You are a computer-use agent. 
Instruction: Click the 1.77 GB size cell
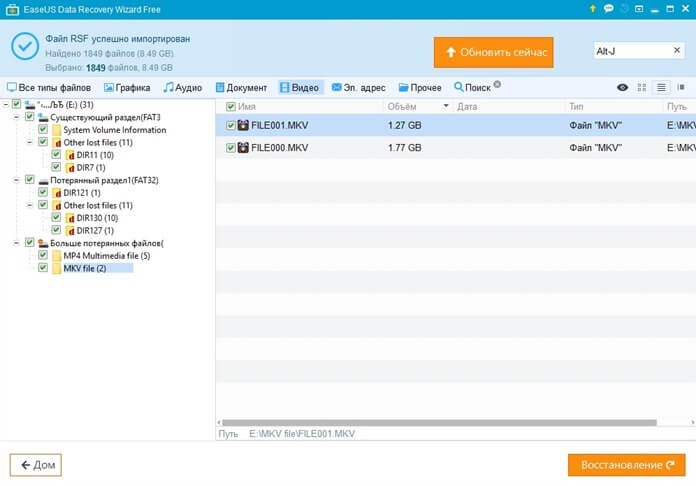point(404,147)
